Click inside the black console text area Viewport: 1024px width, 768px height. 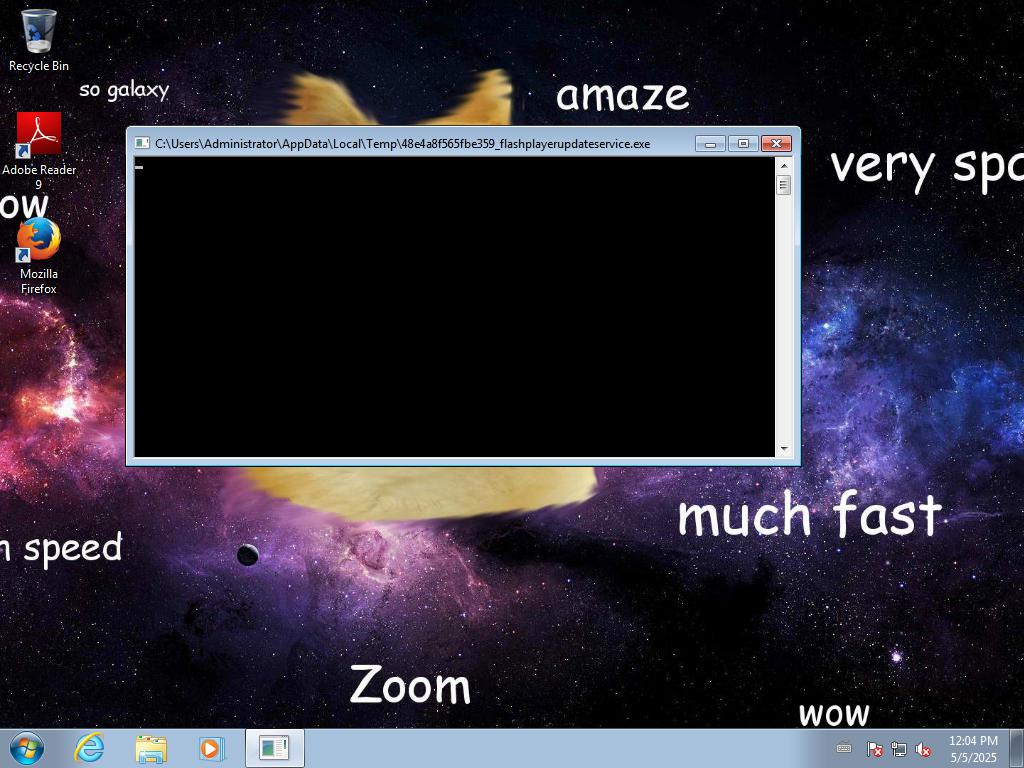tap(455, 310)
